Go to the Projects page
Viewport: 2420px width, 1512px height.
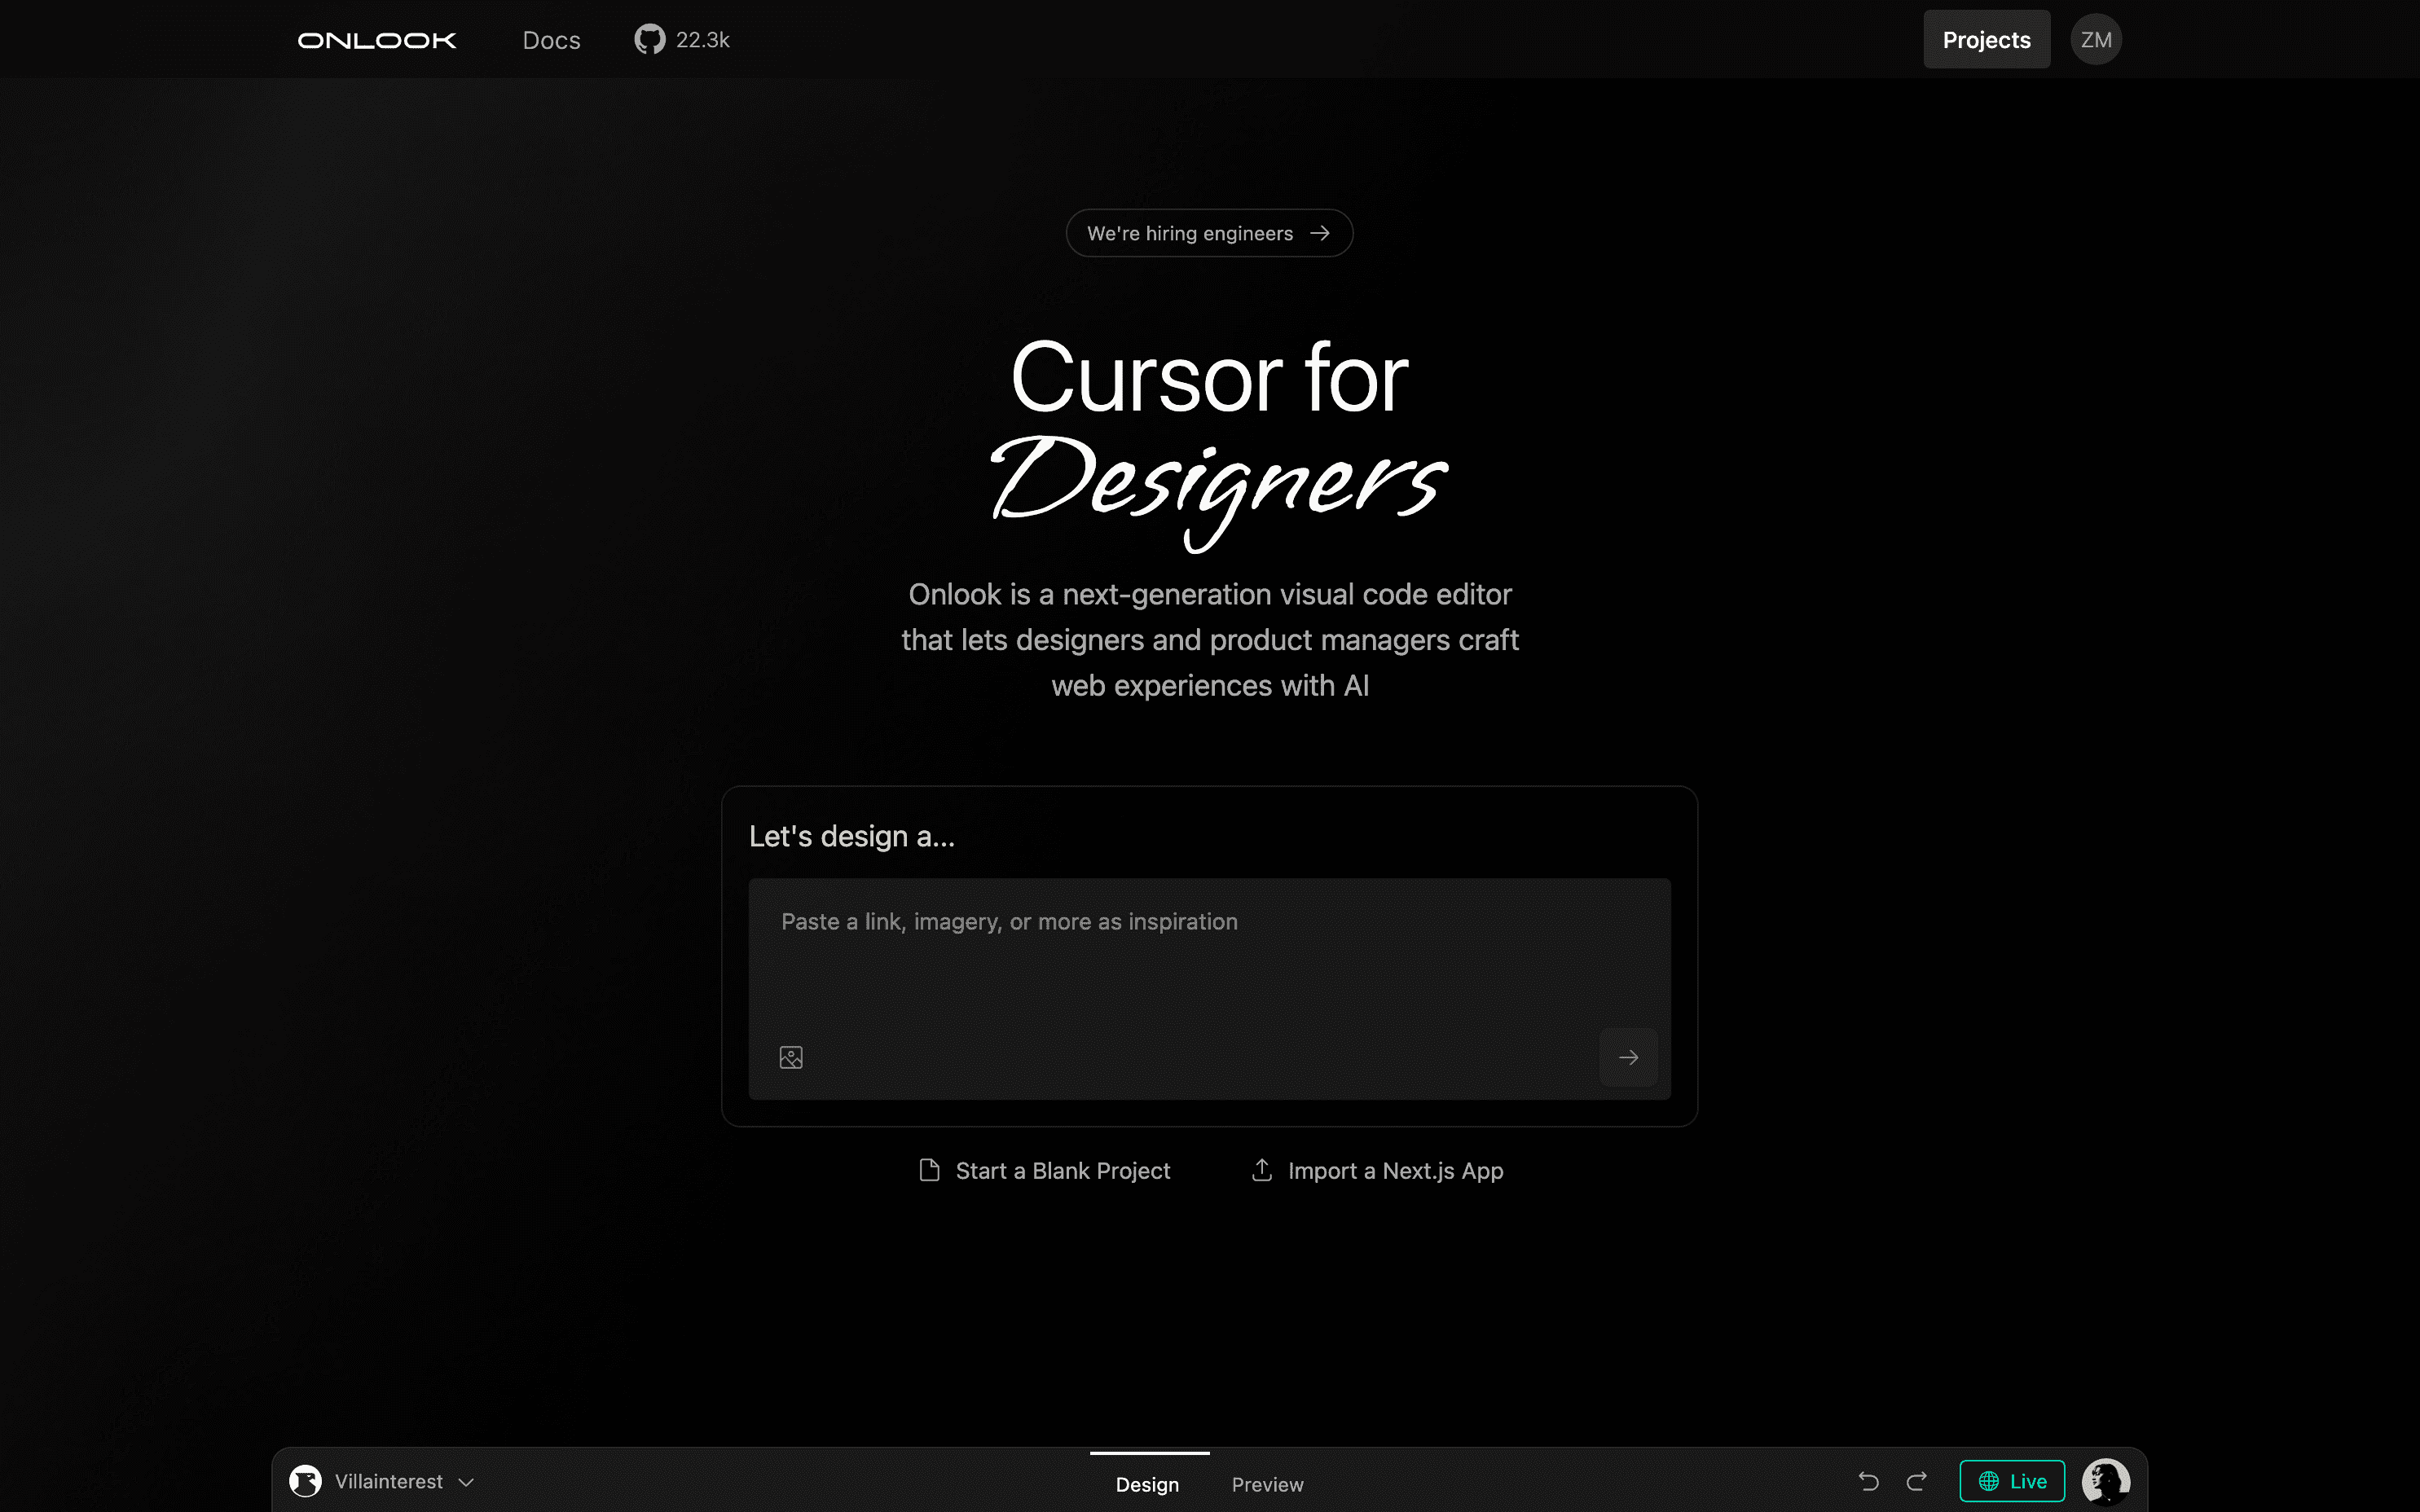pyautogui.click(x=1986, y=40)
